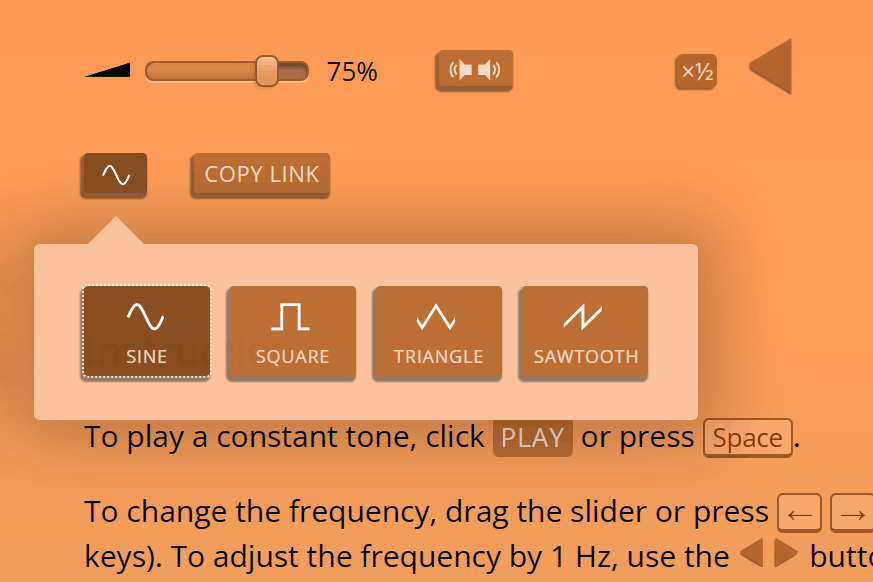
Task: Click the left arrow key symbol
Action: tap(800, 514)
